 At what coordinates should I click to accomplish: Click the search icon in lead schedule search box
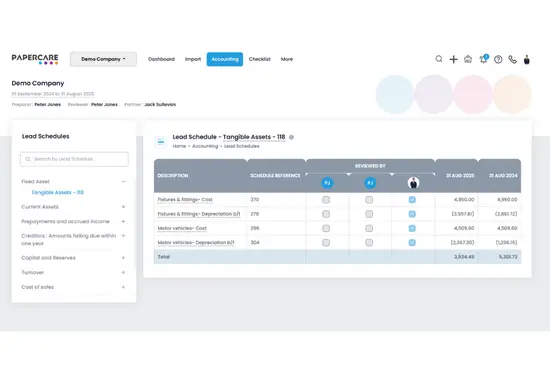click(x=28, y=159)
